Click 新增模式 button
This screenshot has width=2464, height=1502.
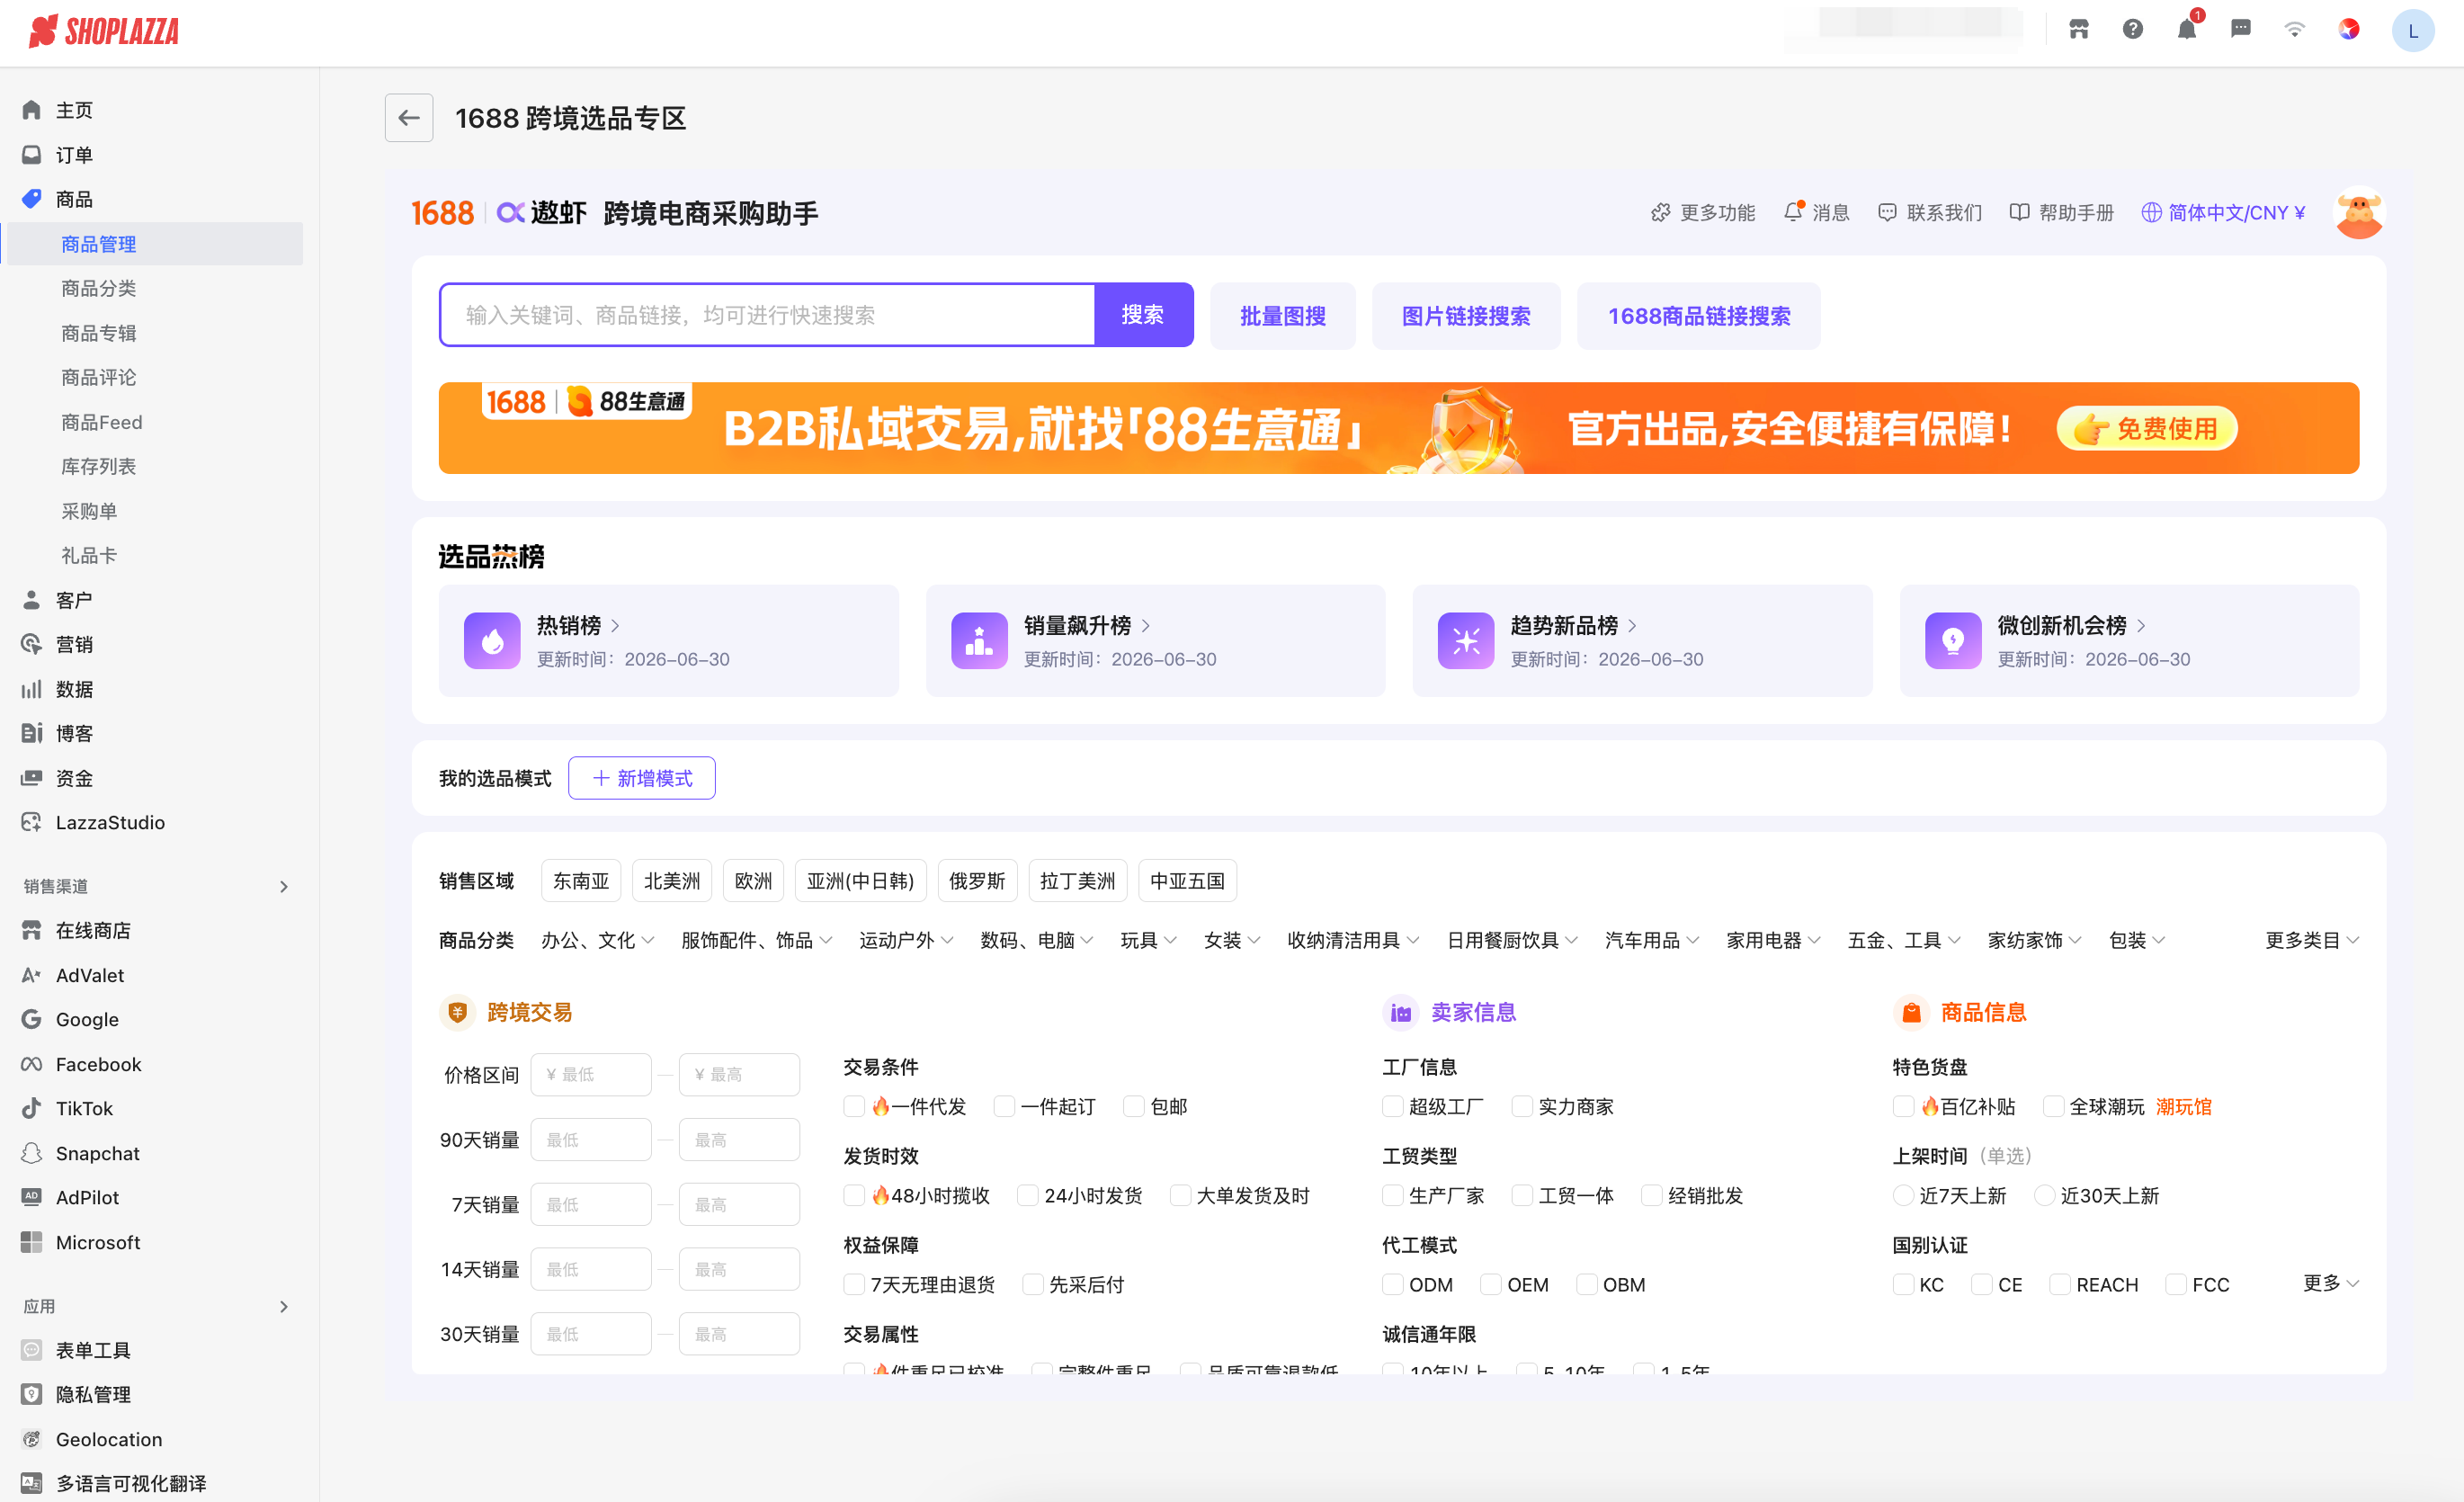coord(641,777)
